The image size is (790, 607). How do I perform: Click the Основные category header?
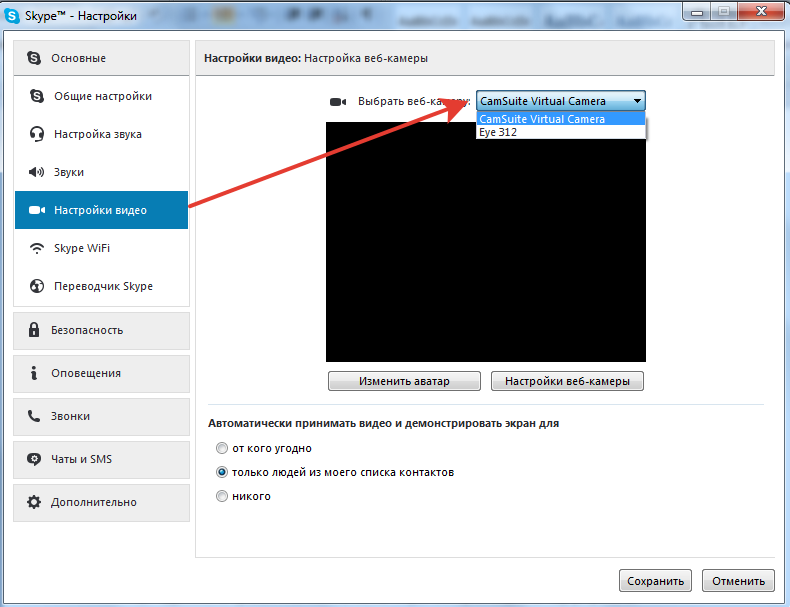click(x=101, y=58)
